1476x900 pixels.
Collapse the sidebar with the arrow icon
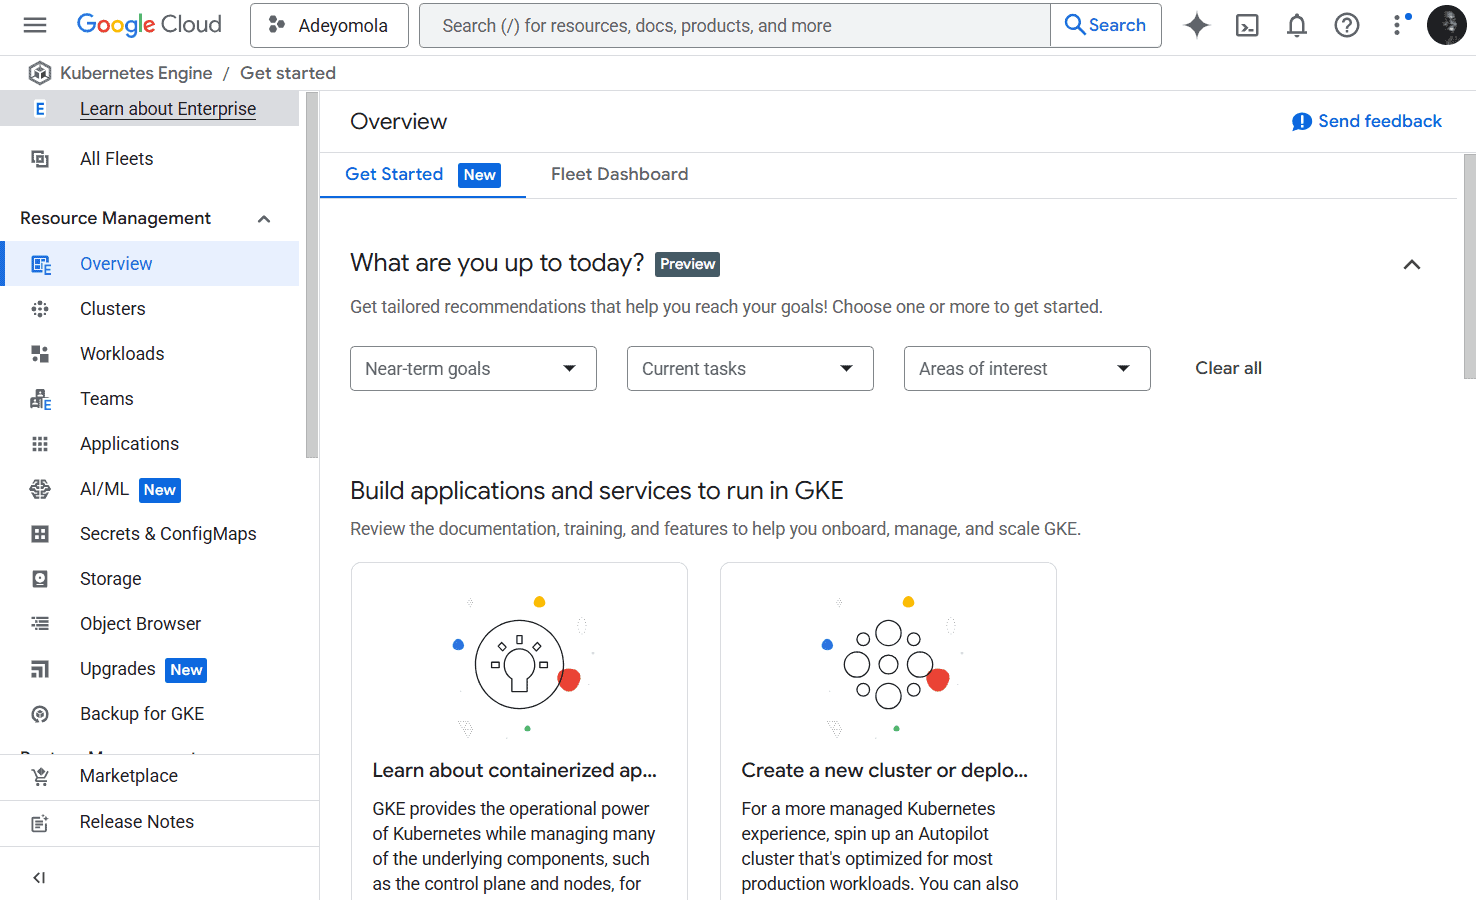tap(39, 878)
